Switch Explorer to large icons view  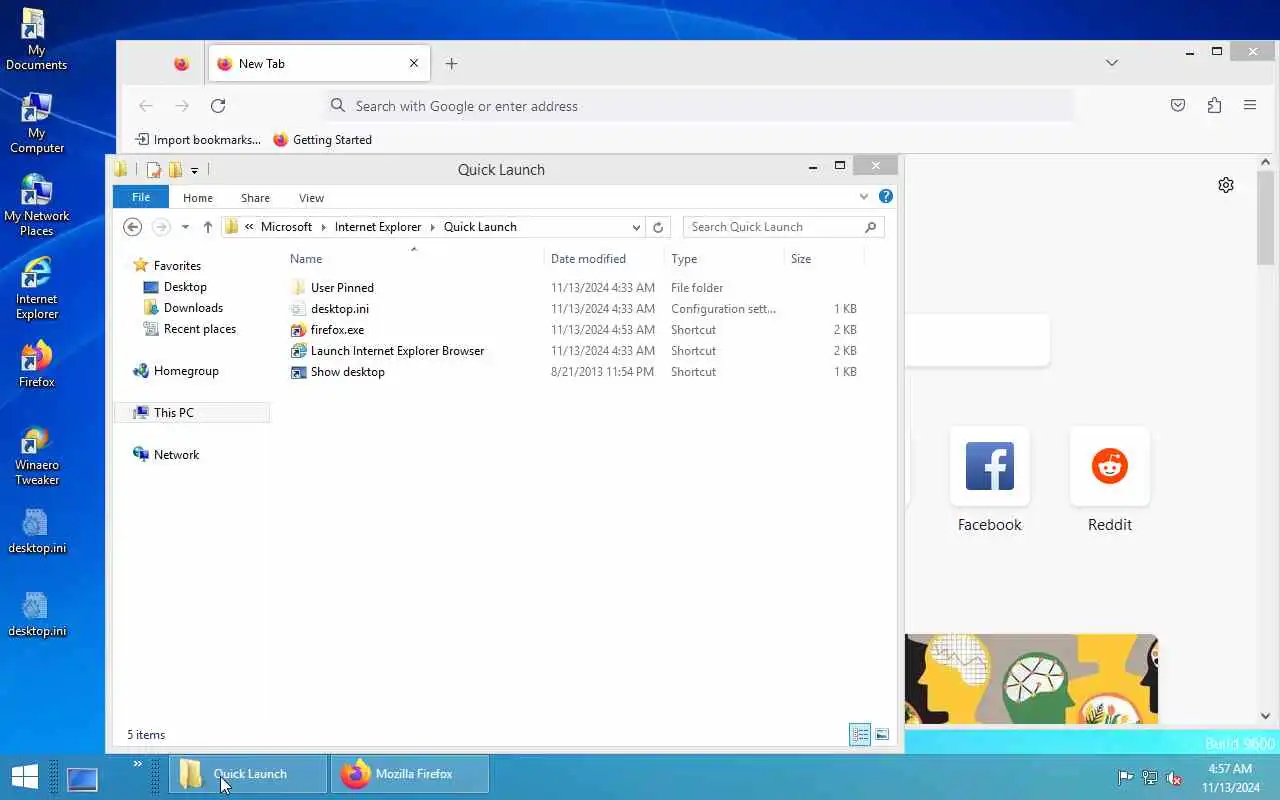pos(882,735)
